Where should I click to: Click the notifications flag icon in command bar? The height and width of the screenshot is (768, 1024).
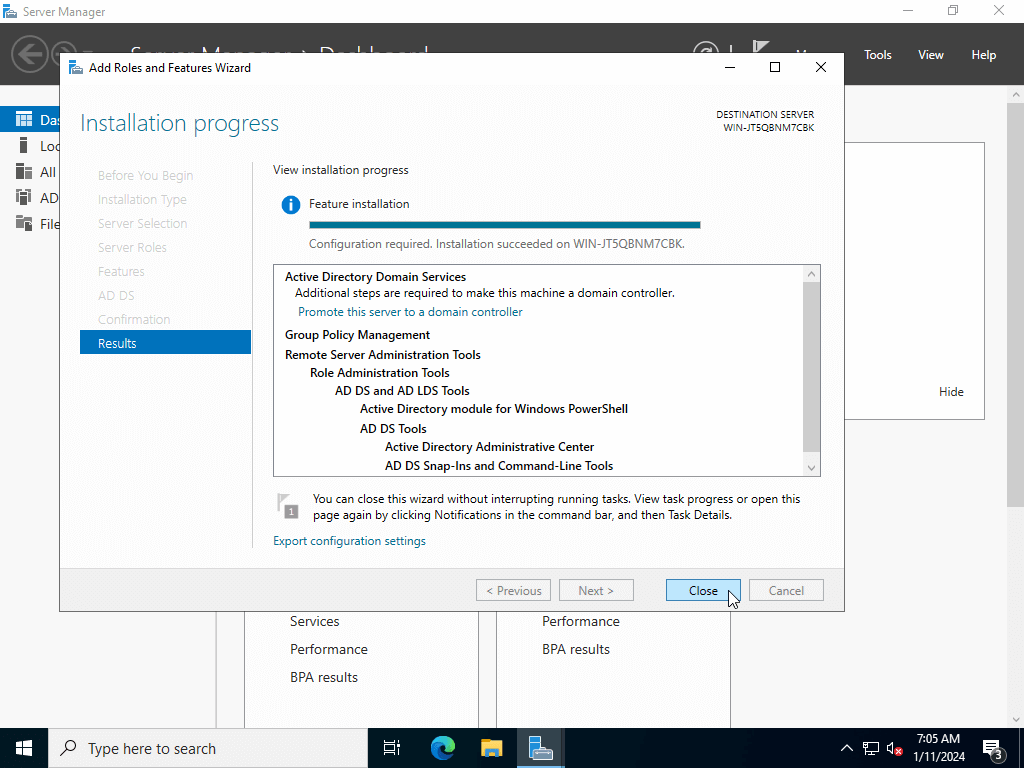coord(760,47)
